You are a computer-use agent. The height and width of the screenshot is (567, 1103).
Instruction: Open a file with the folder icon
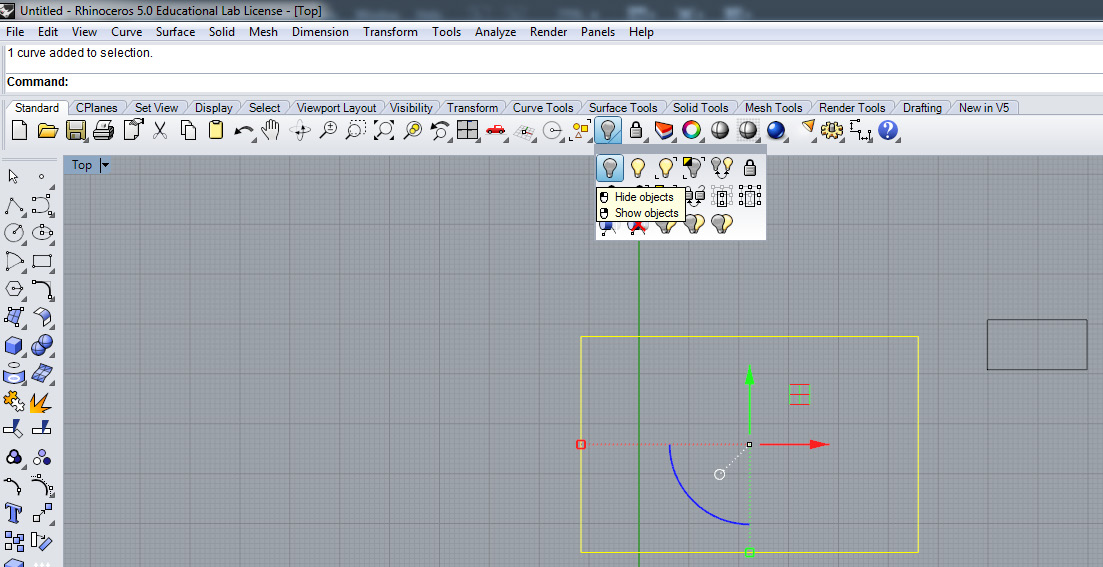47,130
